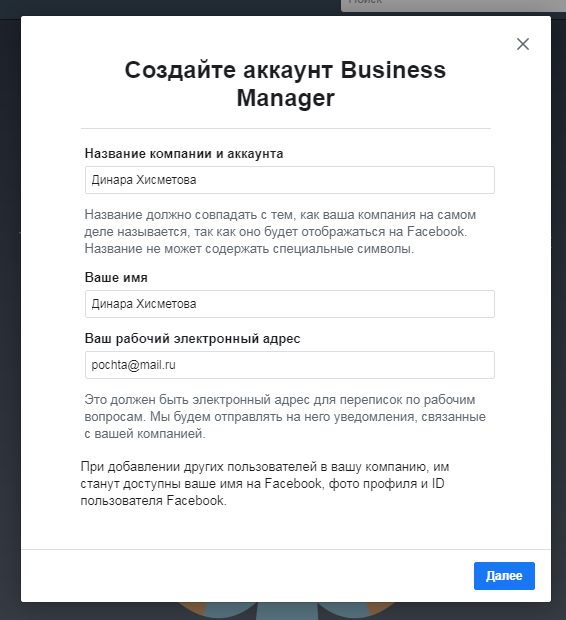
Task: Click the pochta@mail.ru email field
Action: tap(290, 365)
